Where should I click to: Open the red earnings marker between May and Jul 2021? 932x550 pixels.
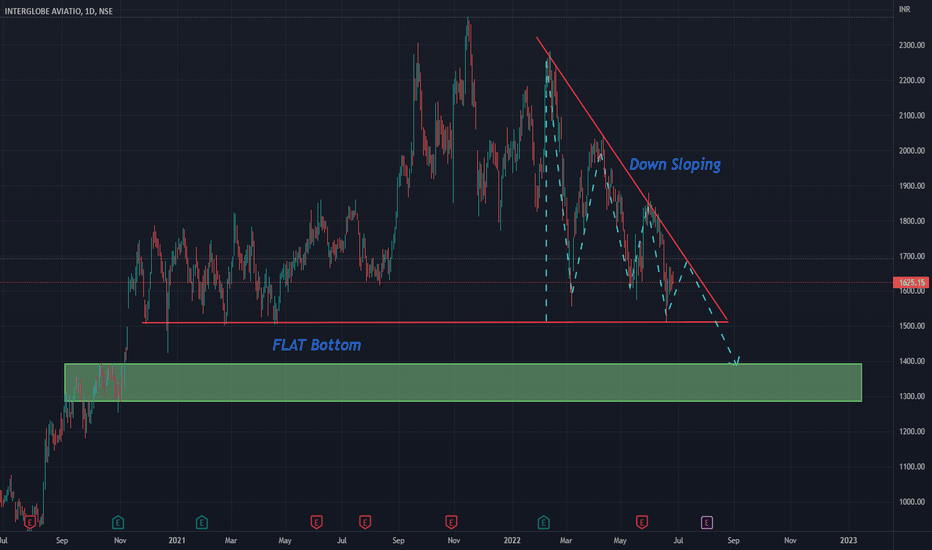click(316, 523)
